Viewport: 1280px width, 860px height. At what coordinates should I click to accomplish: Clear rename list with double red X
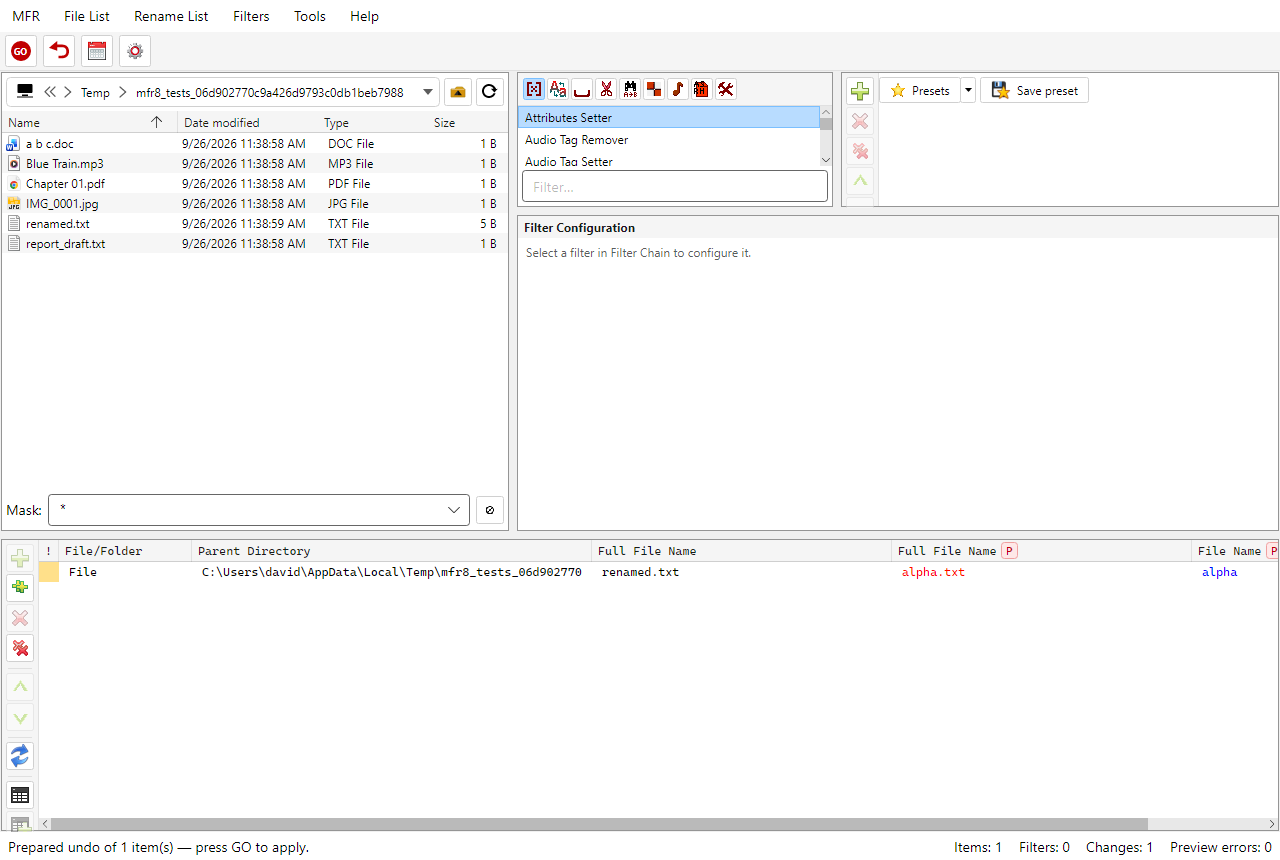(x=20, y=648)
